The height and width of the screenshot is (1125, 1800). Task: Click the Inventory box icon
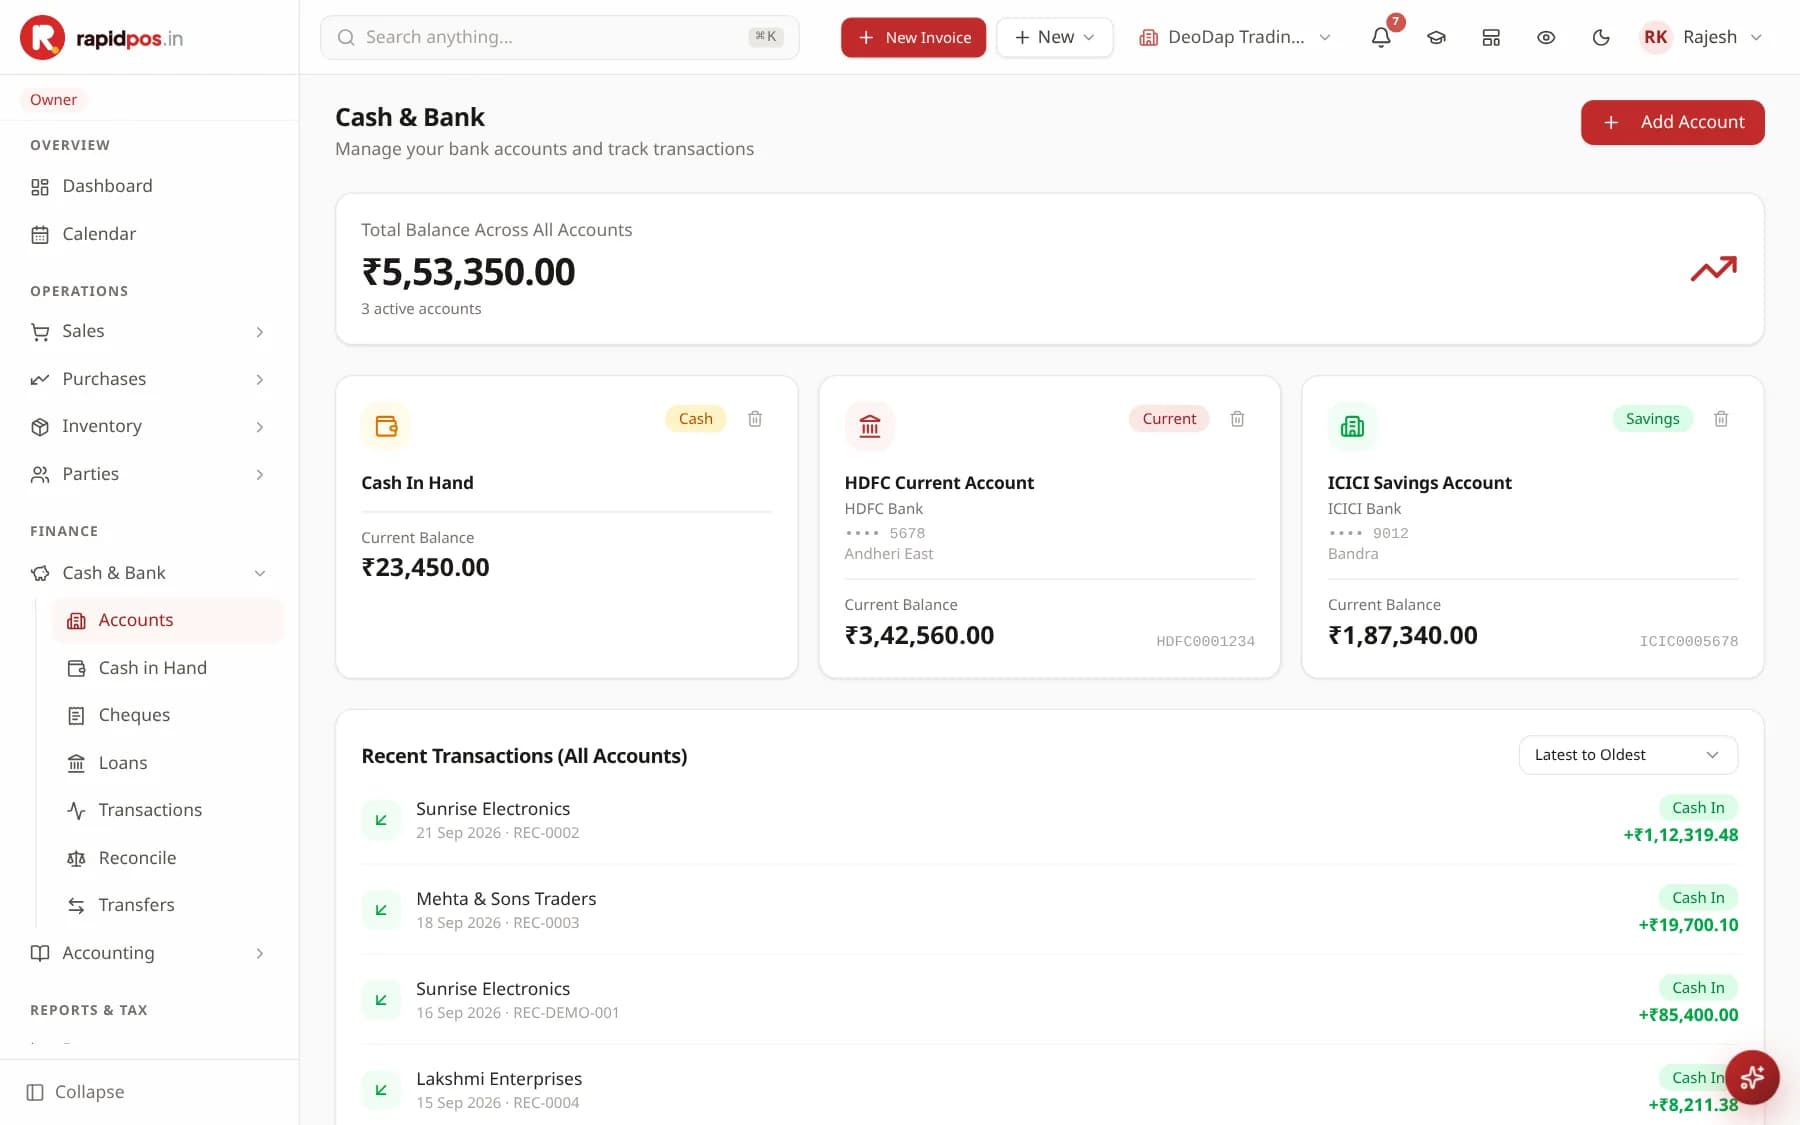pos(40,427)
